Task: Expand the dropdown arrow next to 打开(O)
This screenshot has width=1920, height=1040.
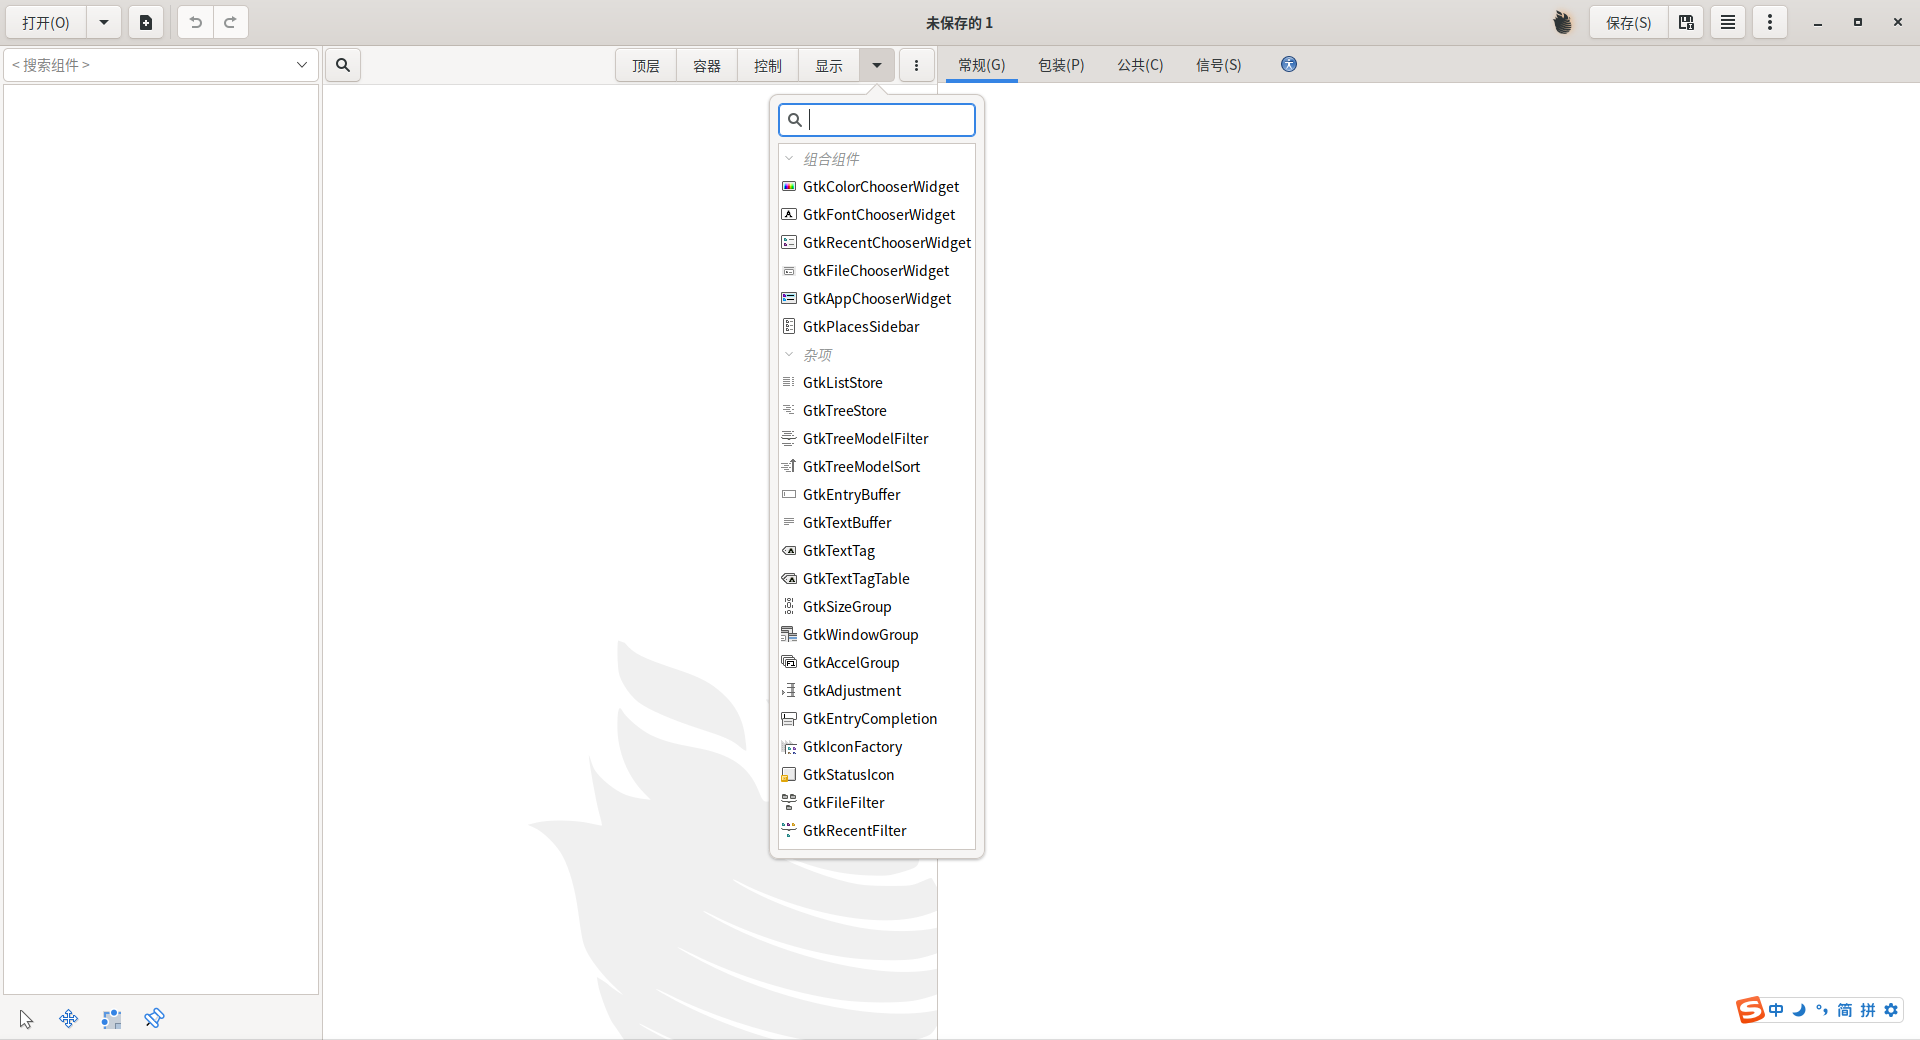Action: (103, 21)
